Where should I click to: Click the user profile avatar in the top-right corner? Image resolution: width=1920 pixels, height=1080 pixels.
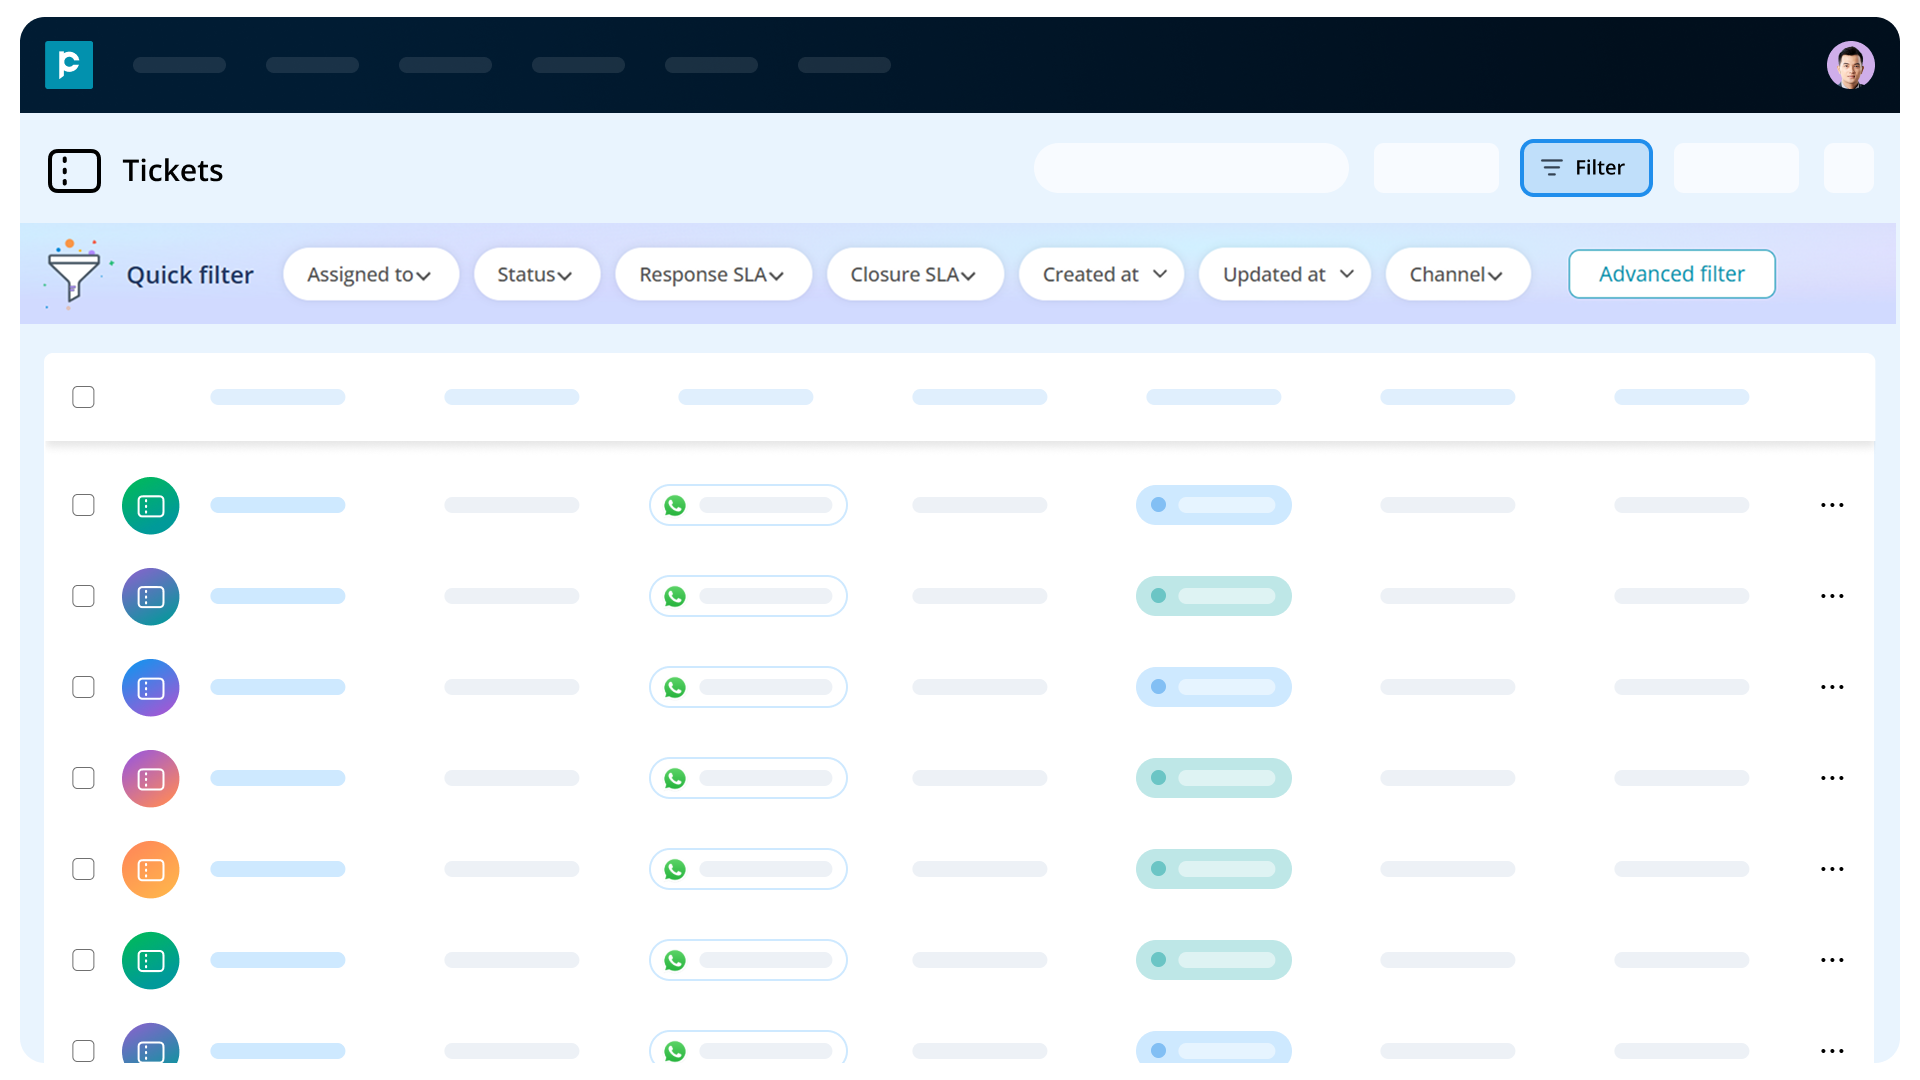tap(1851, 64)
